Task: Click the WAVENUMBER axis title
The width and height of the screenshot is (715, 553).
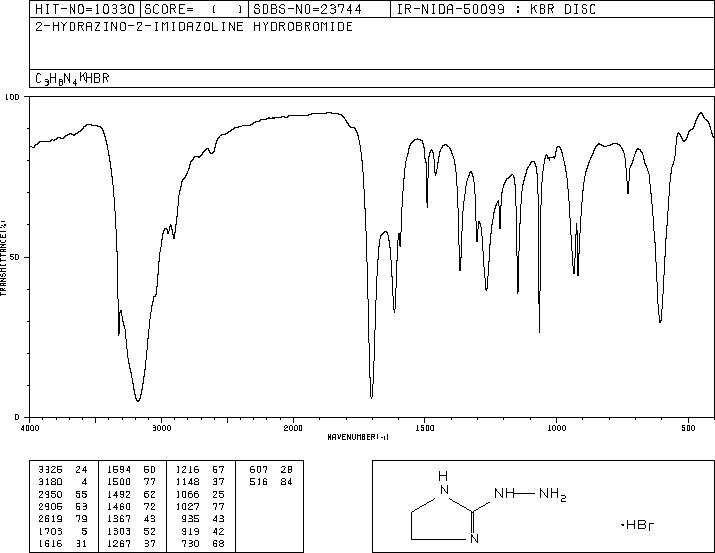Action: tap(358, 437)
